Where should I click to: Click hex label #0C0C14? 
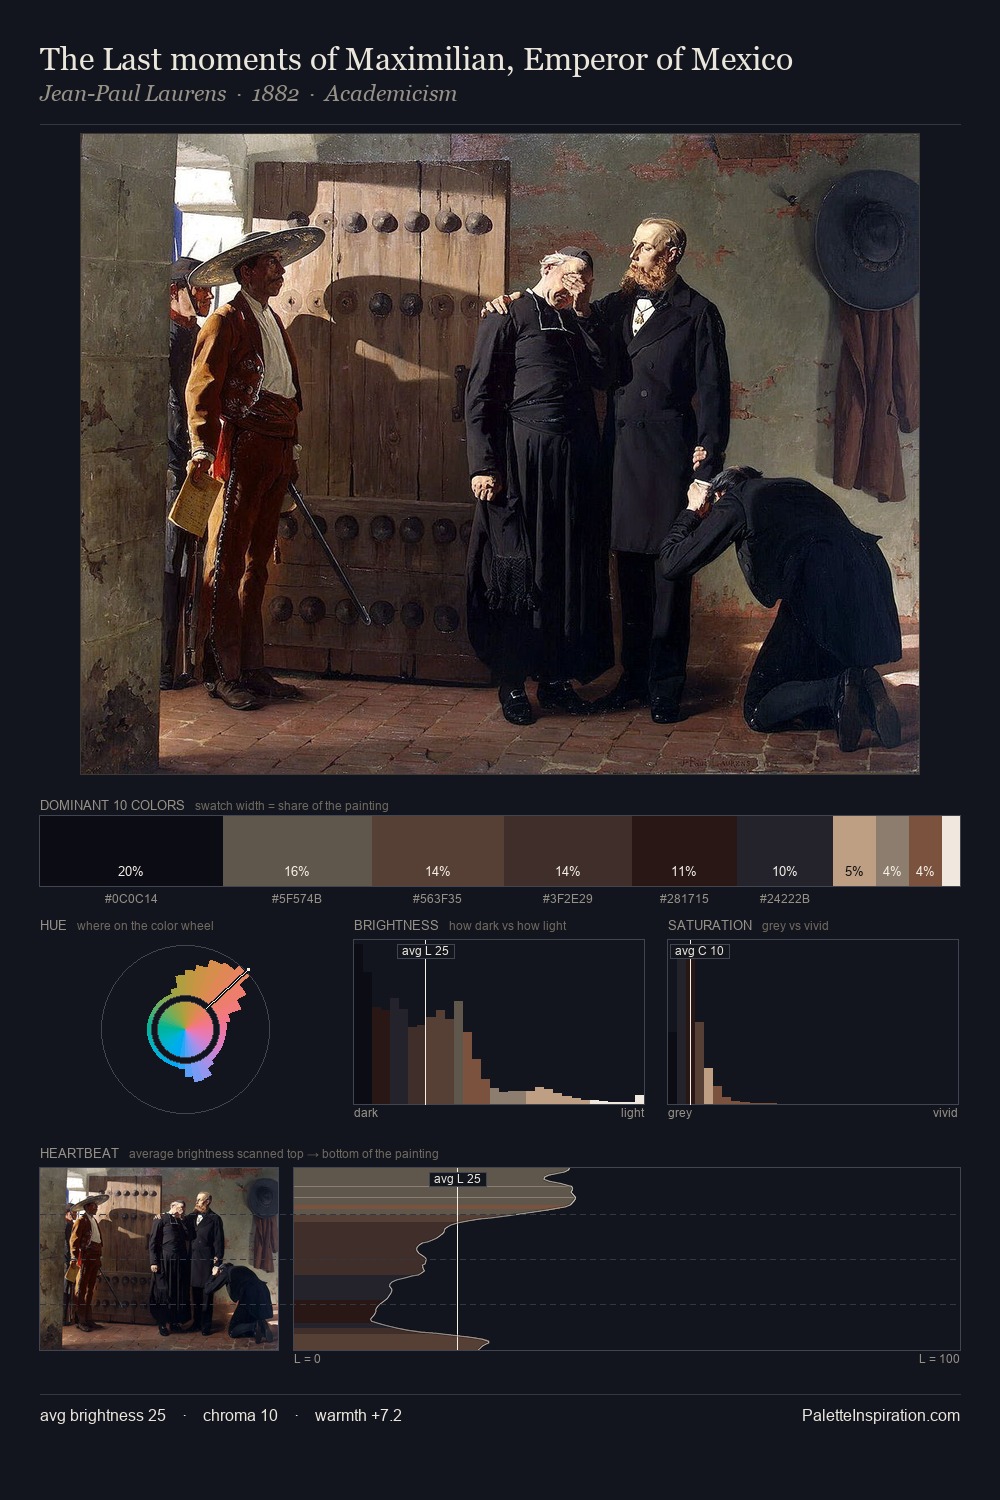131,899
